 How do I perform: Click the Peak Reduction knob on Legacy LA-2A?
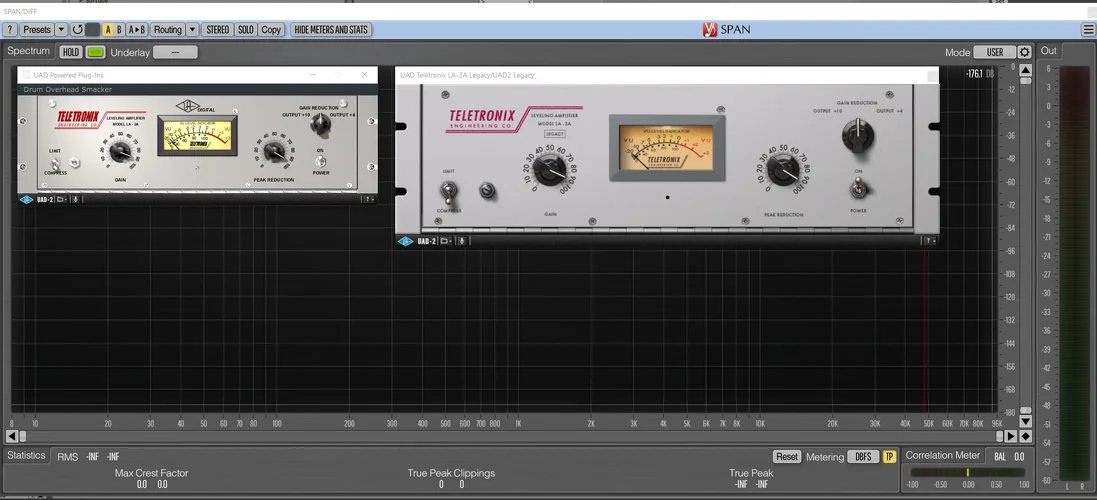[x=783, y=172]
